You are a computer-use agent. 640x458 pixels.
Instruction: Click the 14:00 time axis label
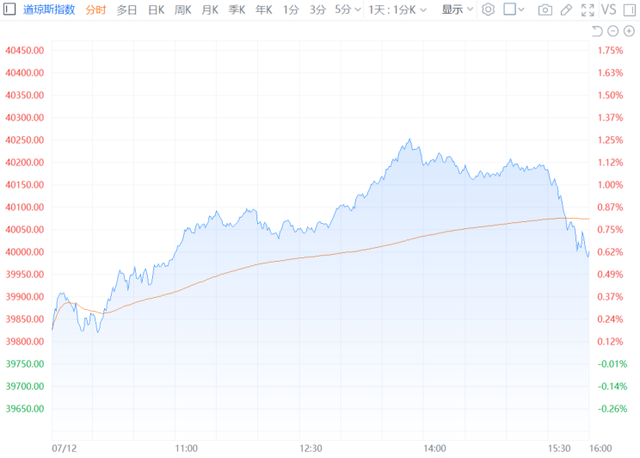[434, 448]
